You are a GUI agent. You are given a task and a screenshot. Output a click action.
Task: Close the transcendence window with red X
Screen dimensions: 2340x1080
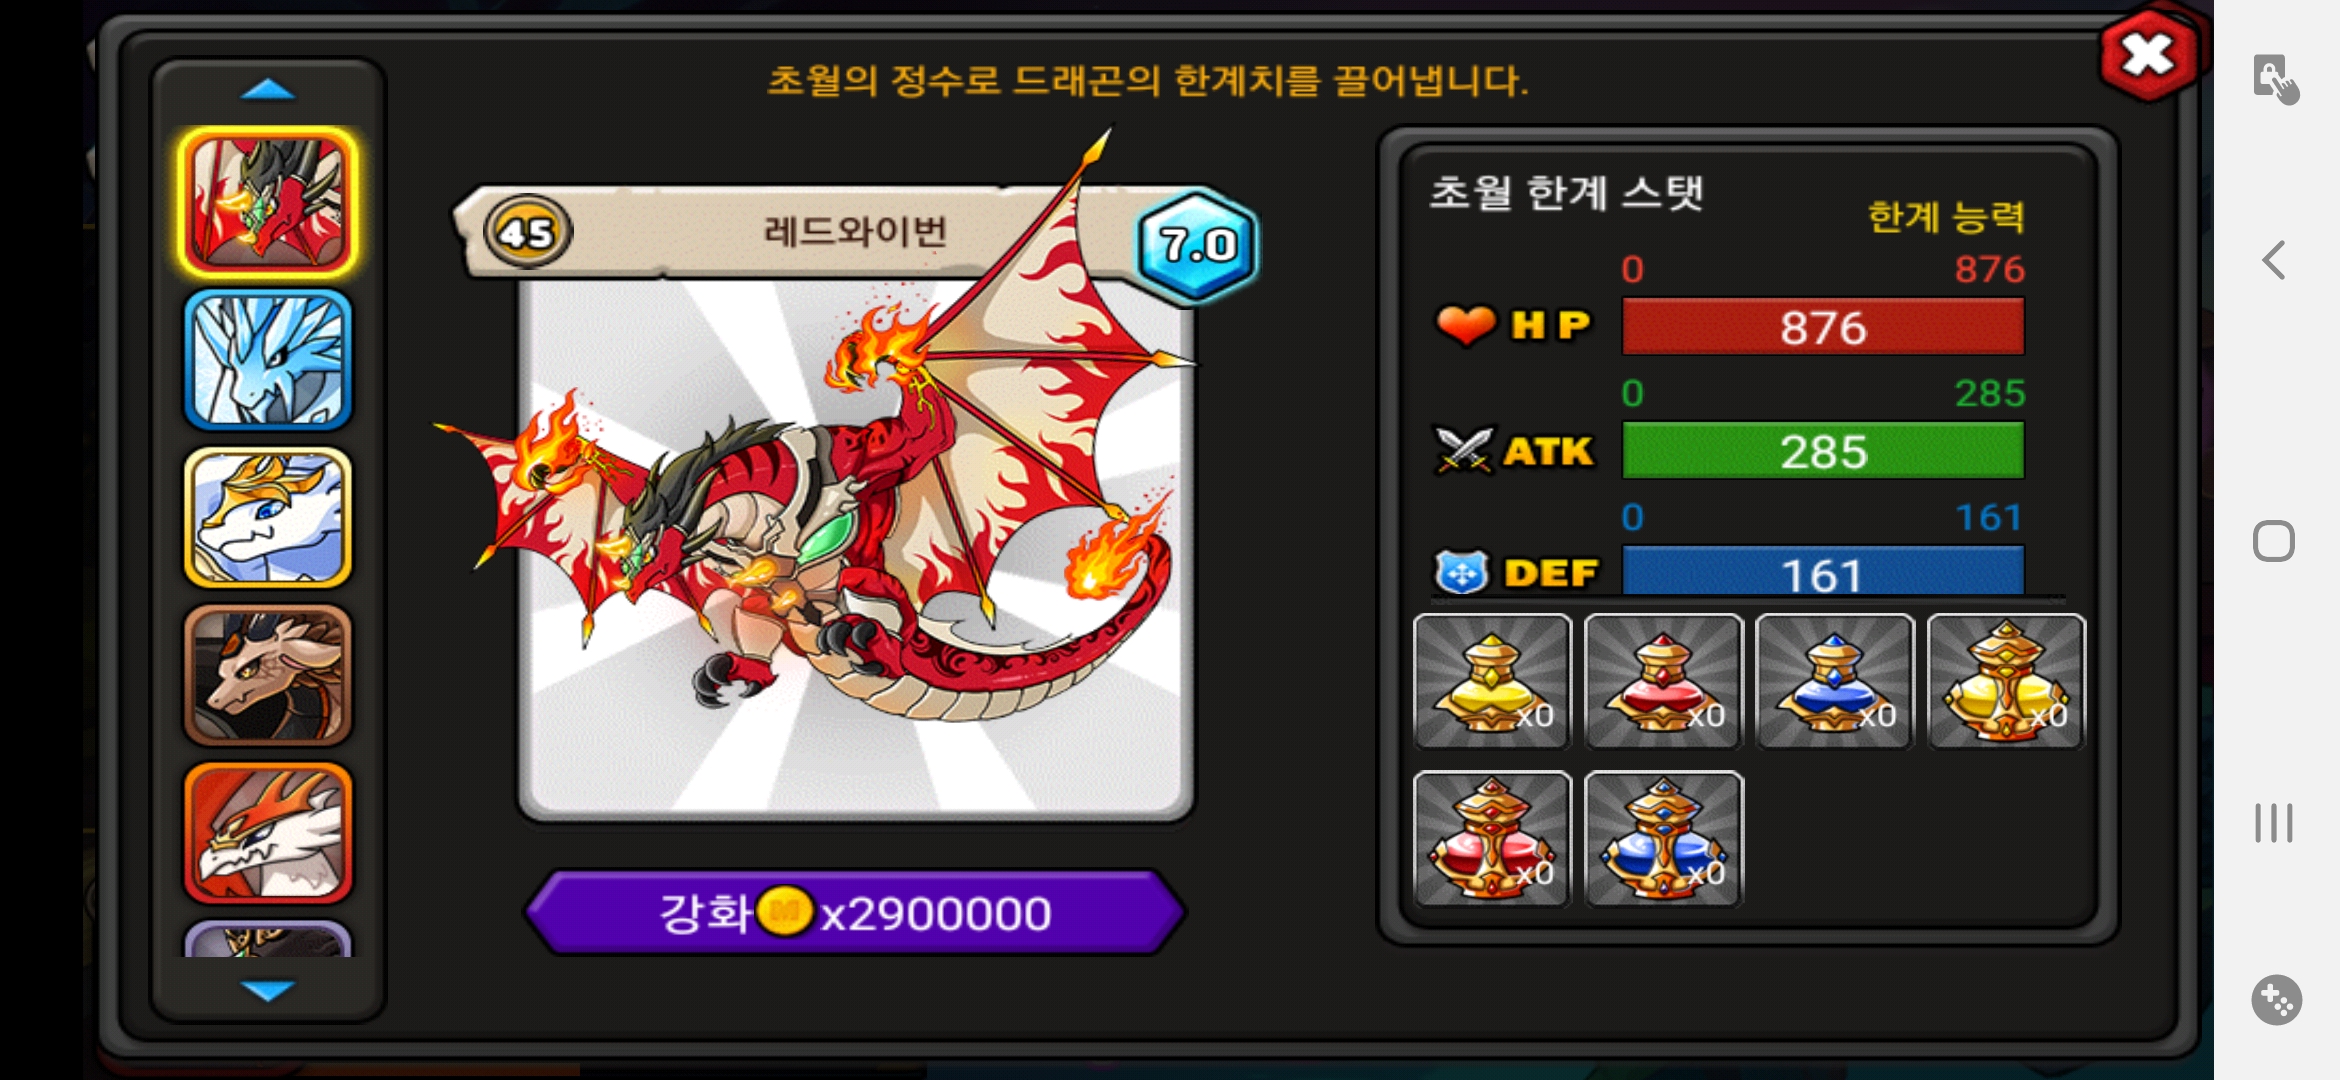(x=2148, y=55)
